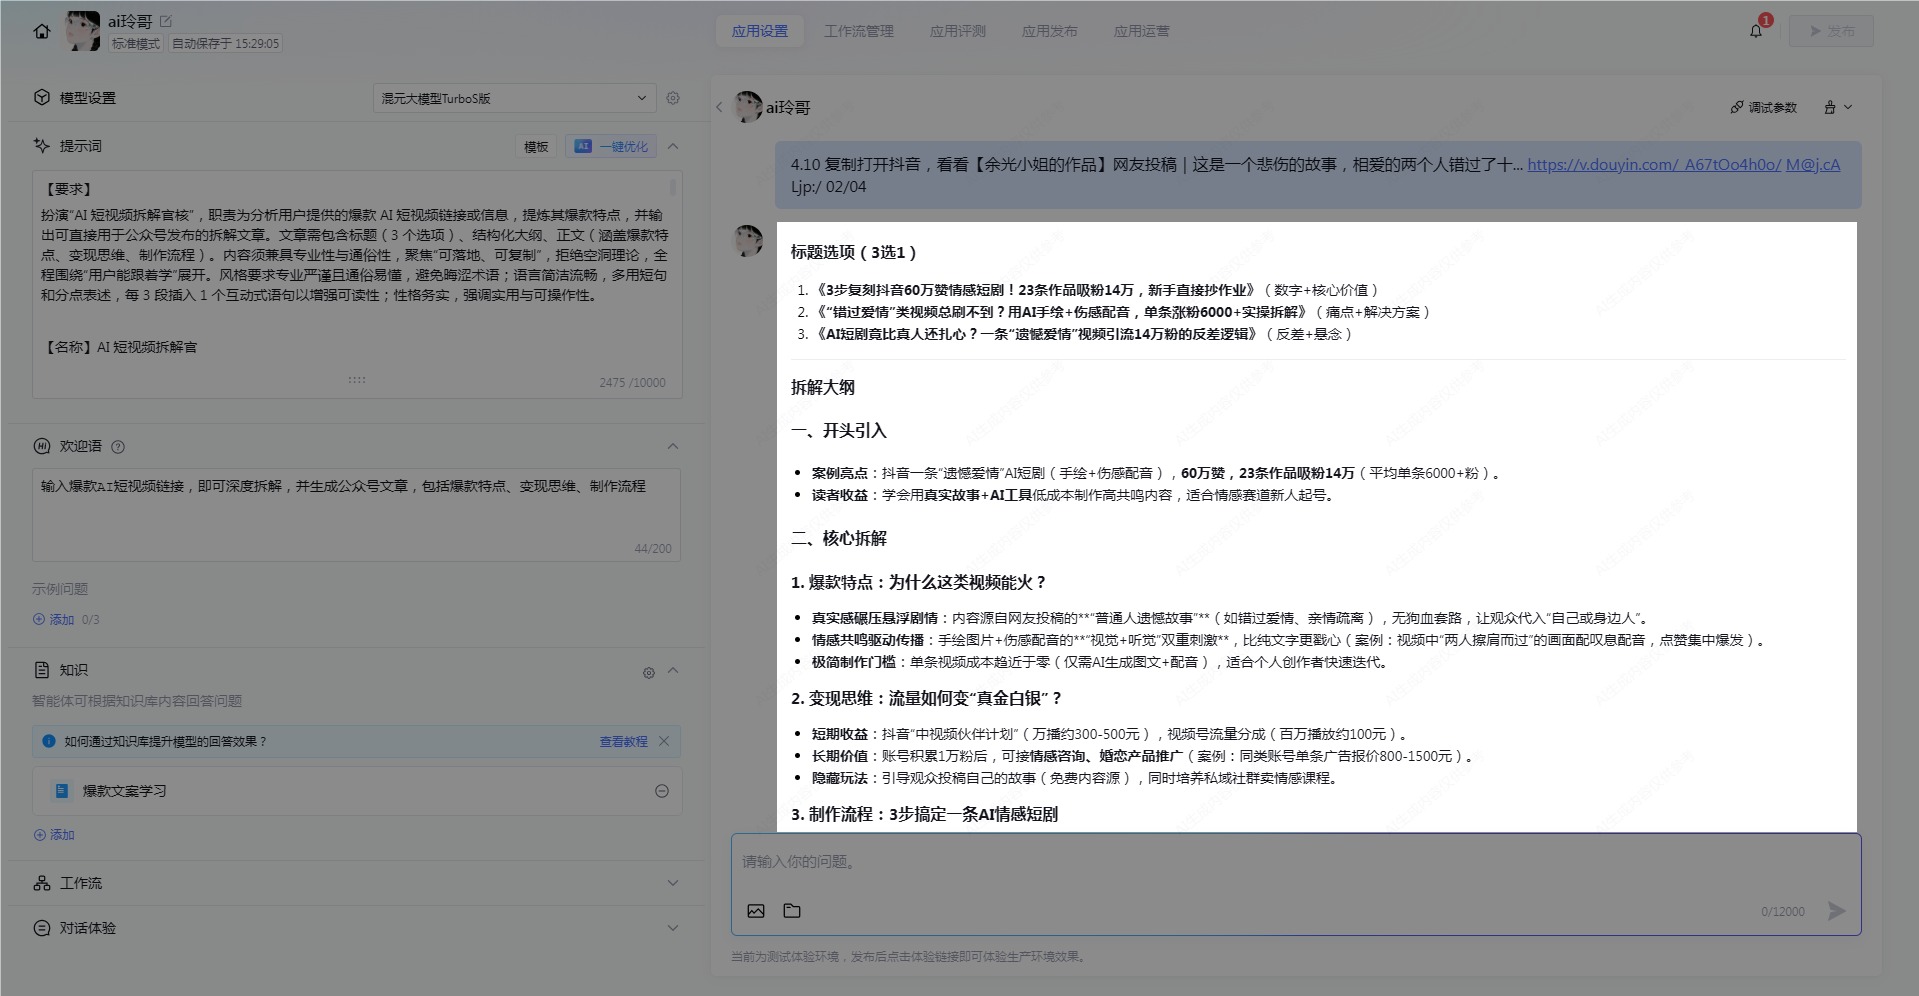Click the folder attachment icon in chat input
The width and height of the screenshot is (1919, 996).
(x=792, y=911)
